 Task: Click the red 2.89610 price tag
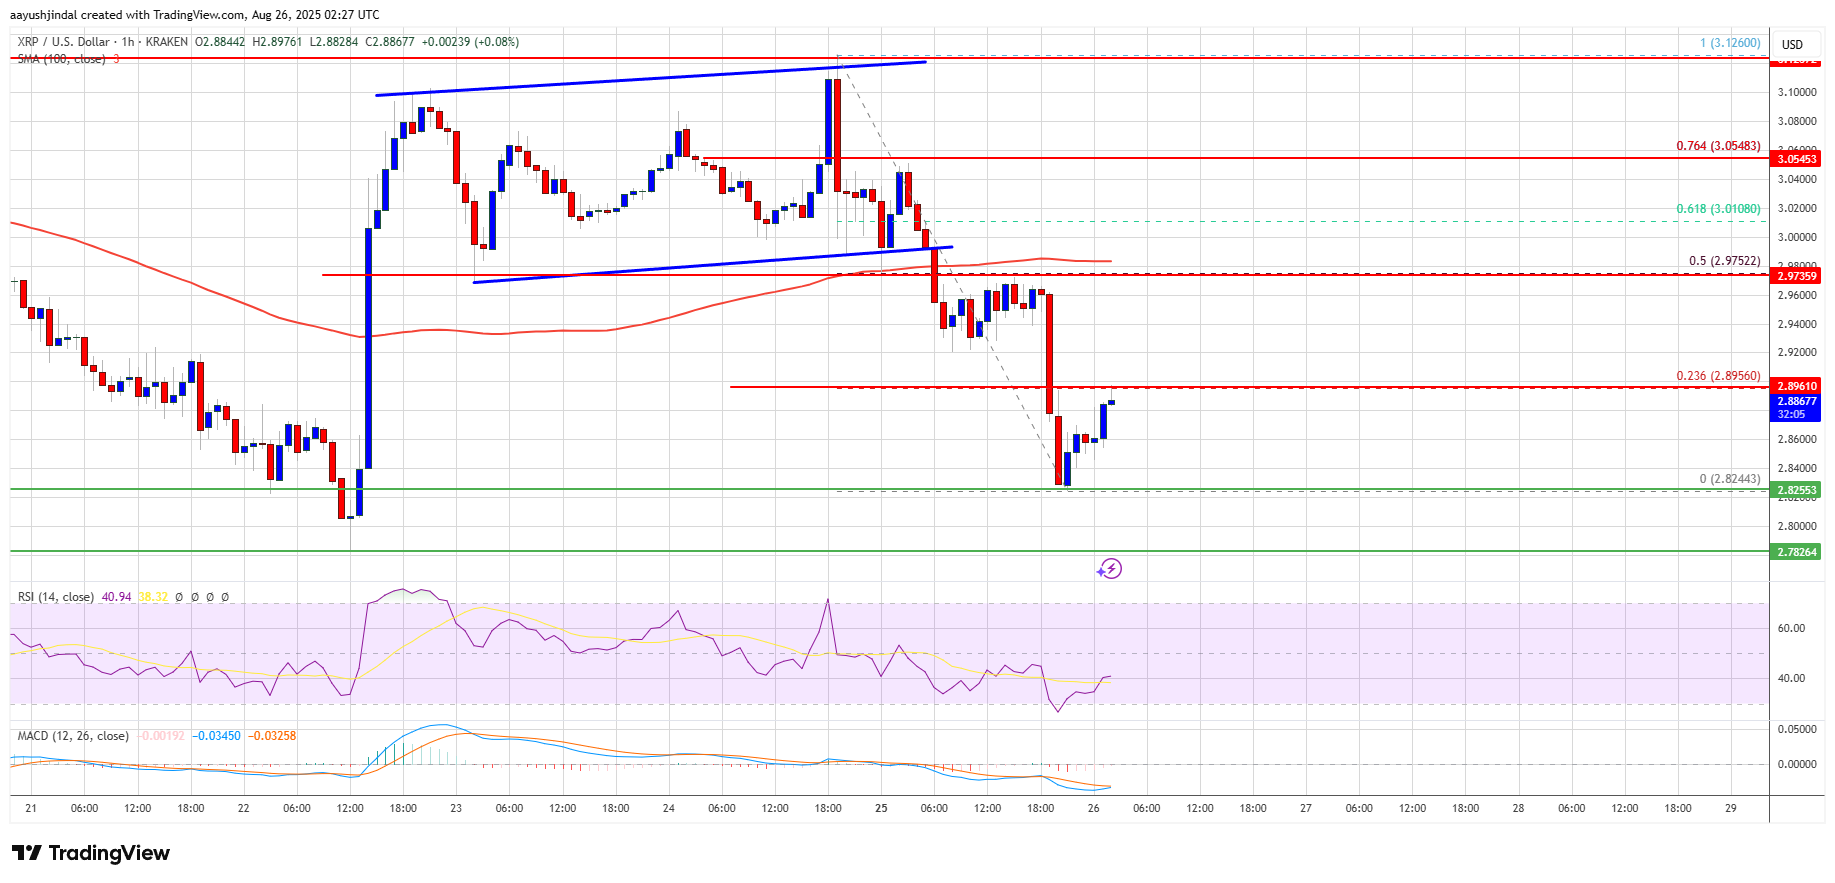1796,386
